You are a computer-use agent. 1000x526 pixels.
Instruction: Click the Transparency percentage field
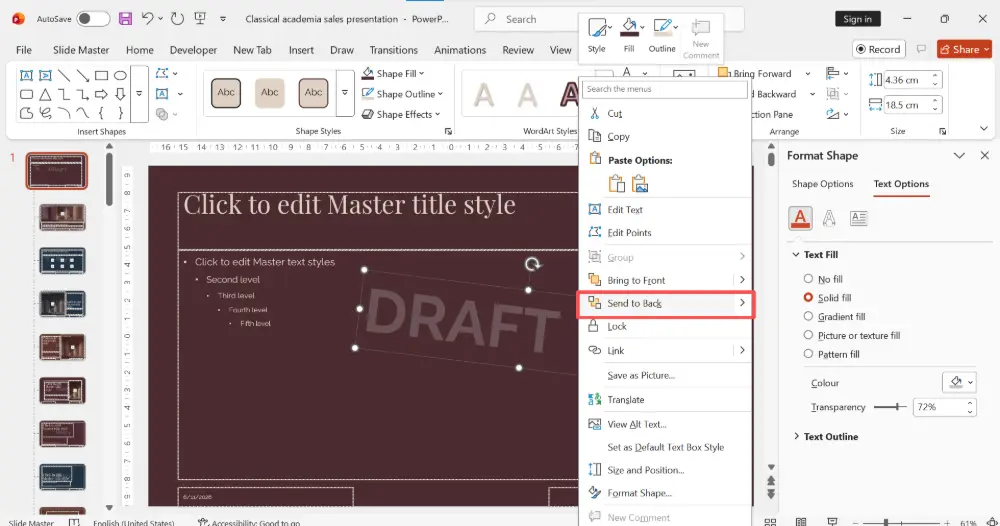click(939, 407)
